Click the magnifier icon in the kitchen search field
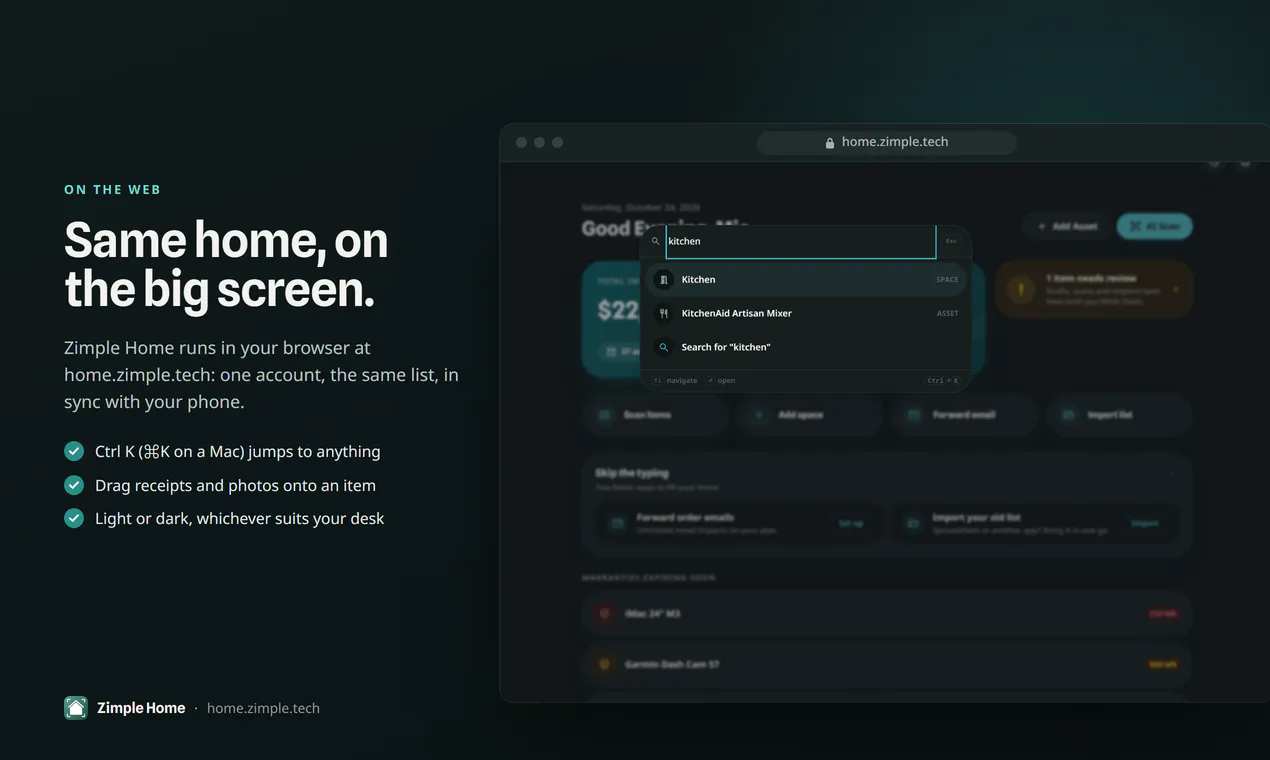Viewport: 1270px width, 760px height. click(x=656, y=241)
